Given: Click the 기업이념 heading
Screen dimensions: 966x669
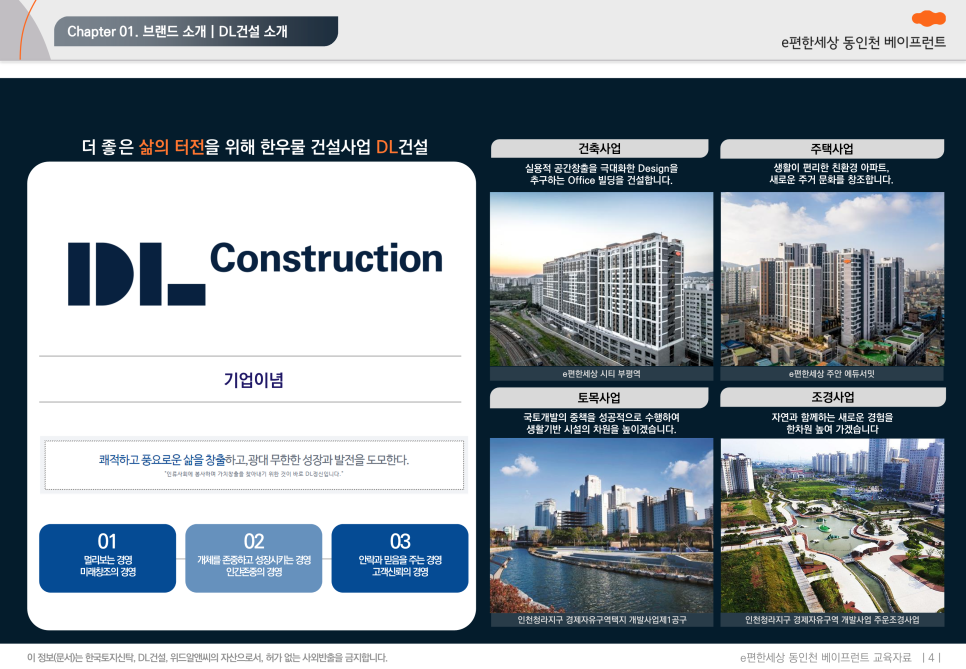Looking at the screenshot, I should click(x=253, y=379).
